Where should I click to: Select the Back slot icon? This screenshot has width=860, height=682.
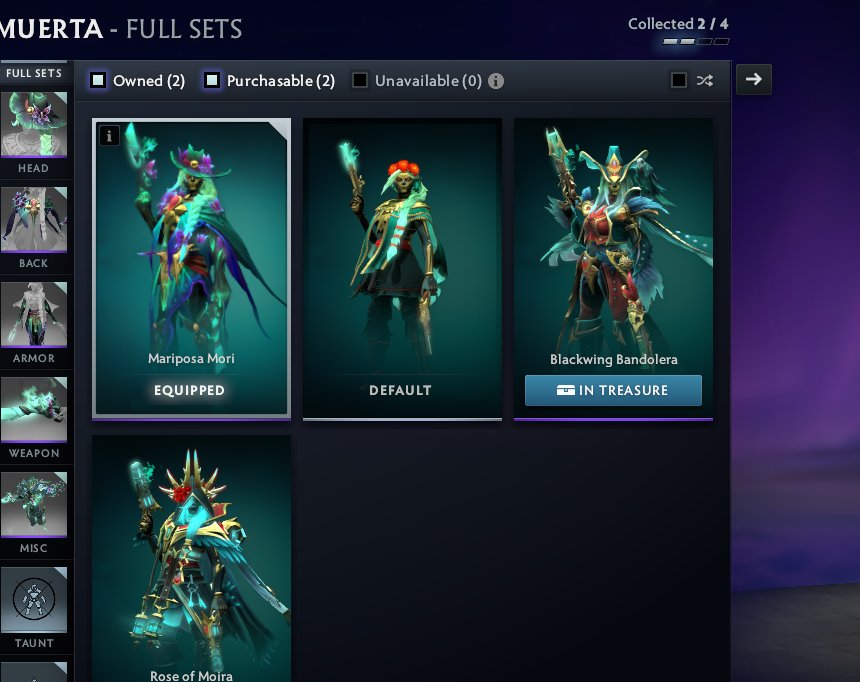pyautogui.click(x=34, y=219)
